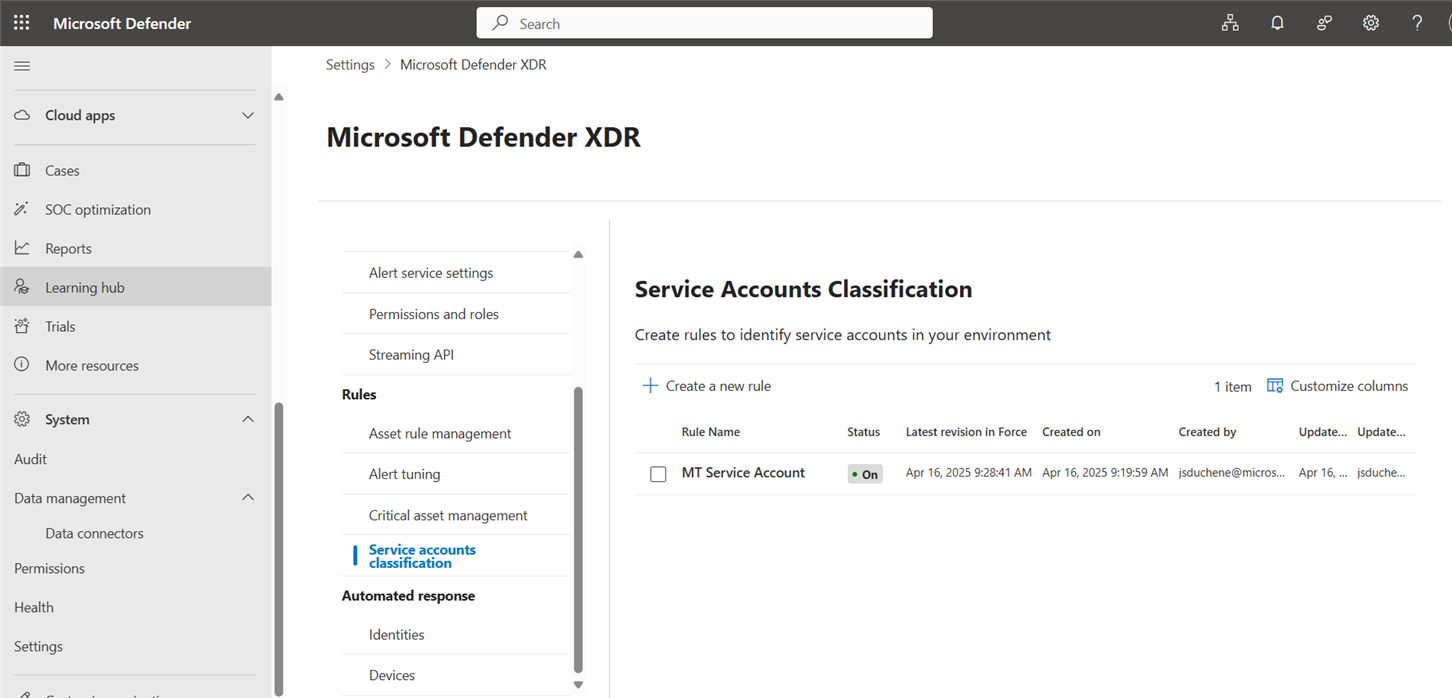Sort by Rule Name column header

tap(711, 432)
